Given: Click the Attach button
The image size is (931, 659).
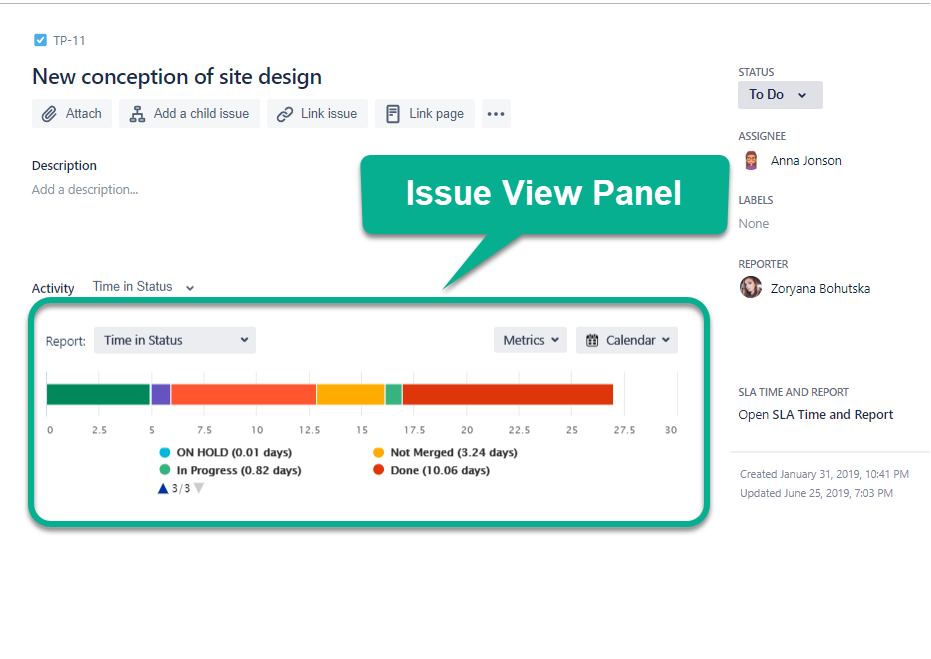Looking at the screenshot, I should 72,113.
